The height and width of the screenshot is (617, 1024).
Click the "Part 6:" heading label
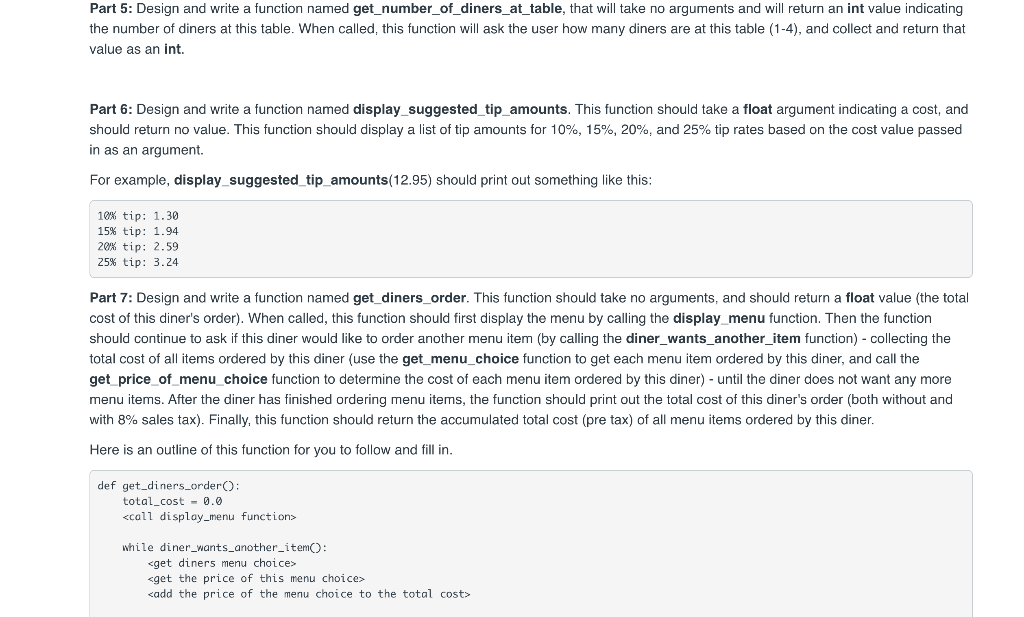tap(110, 110)
